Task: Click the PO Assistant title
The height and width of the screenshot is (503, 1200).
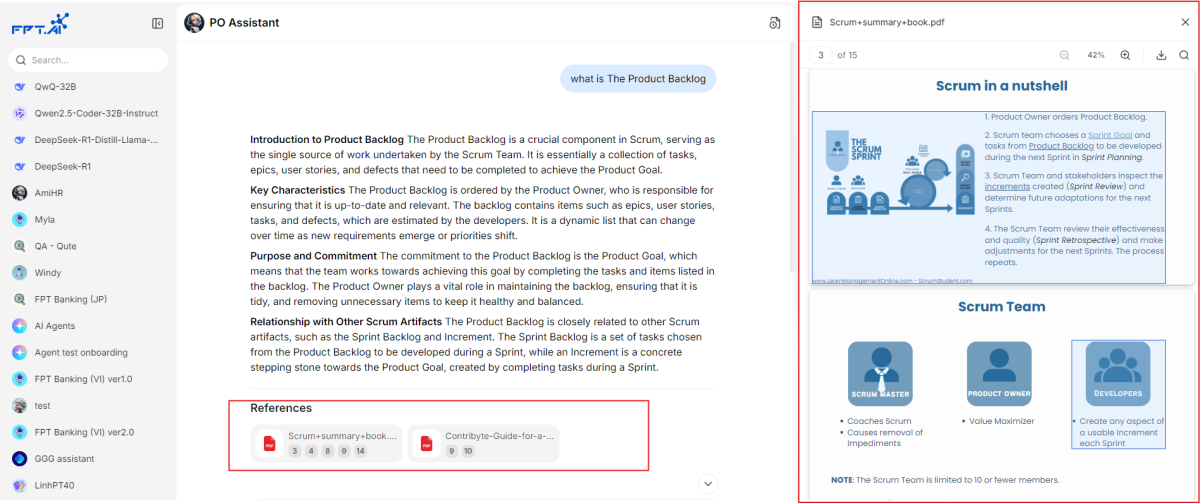Action: pos(244,23)
